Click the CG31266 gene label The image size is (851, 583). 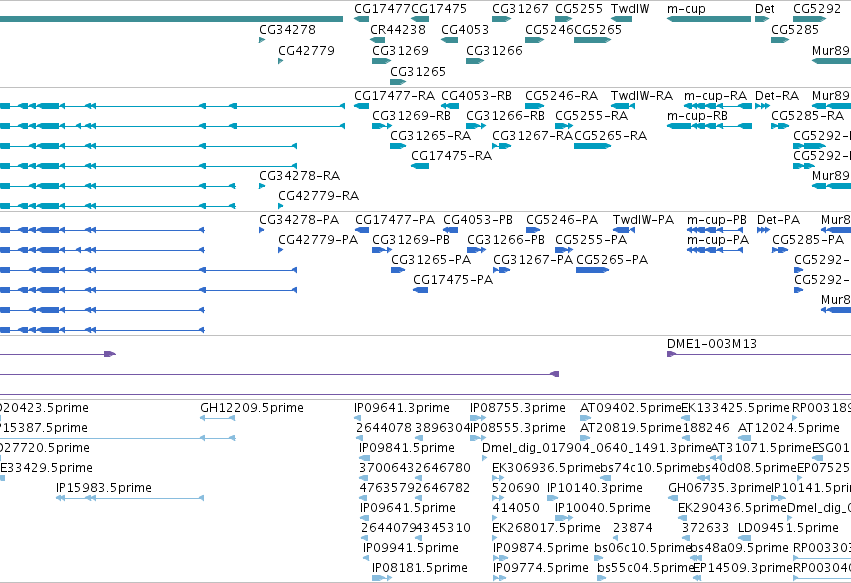pyautogui.click(x=494, y=50)
